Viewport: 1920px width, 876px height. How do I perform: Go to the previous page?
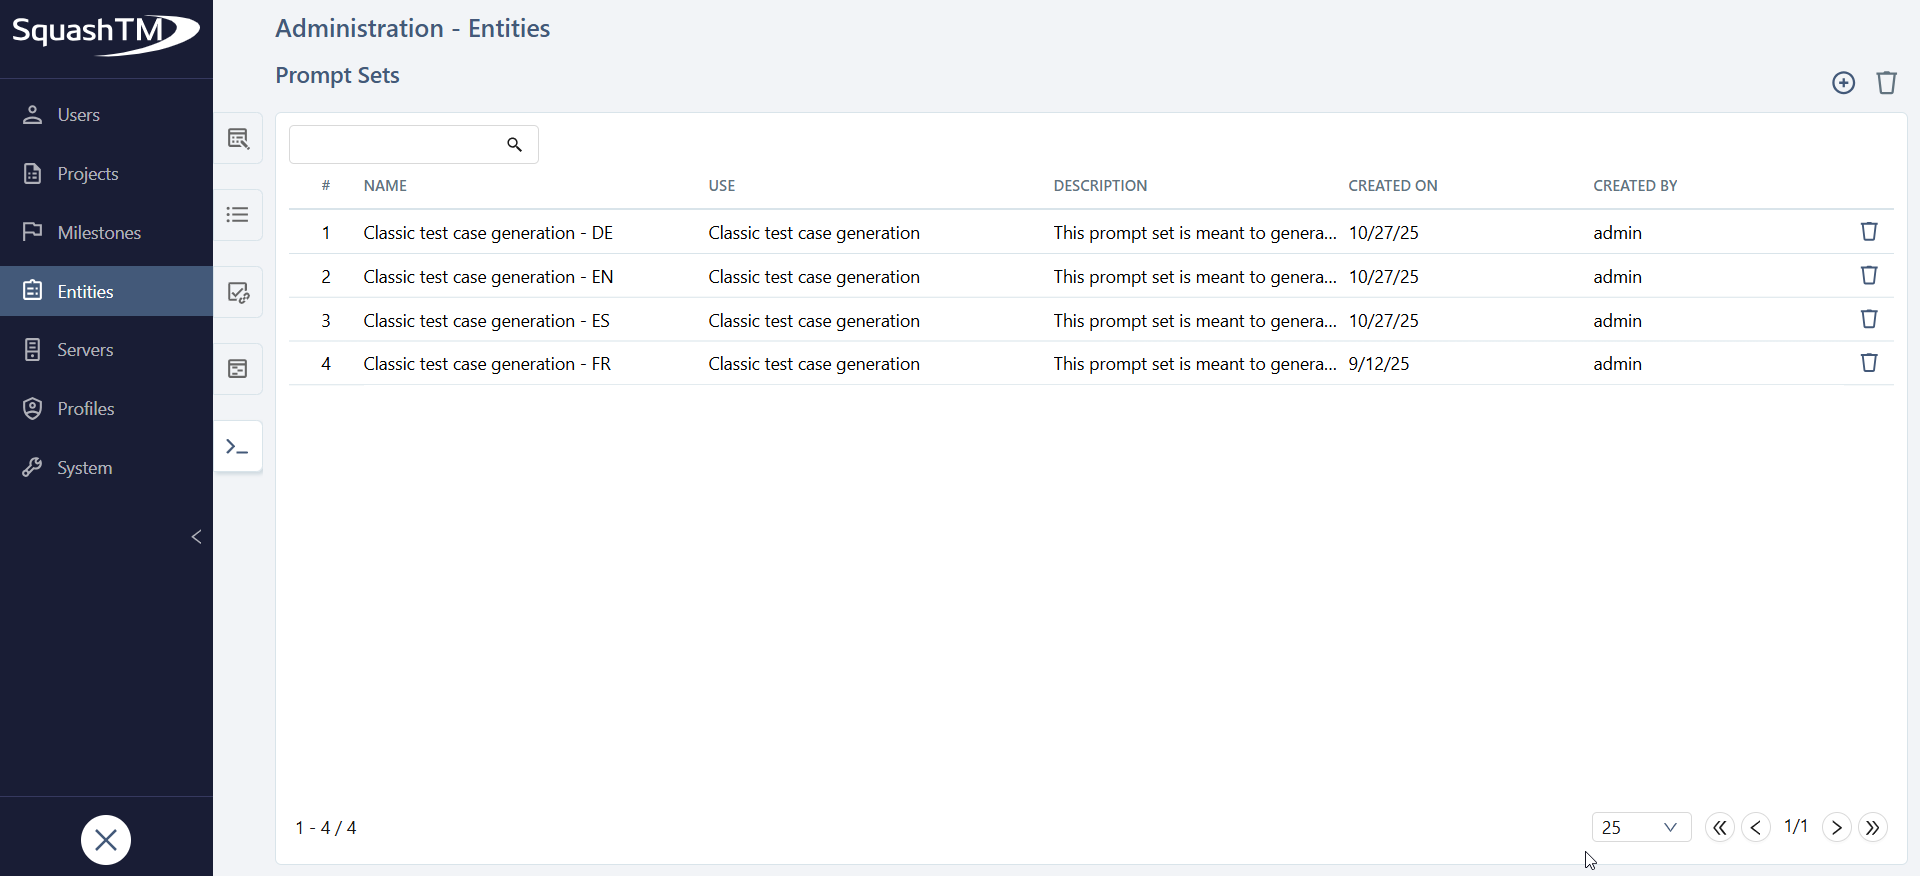(1756, 828)
